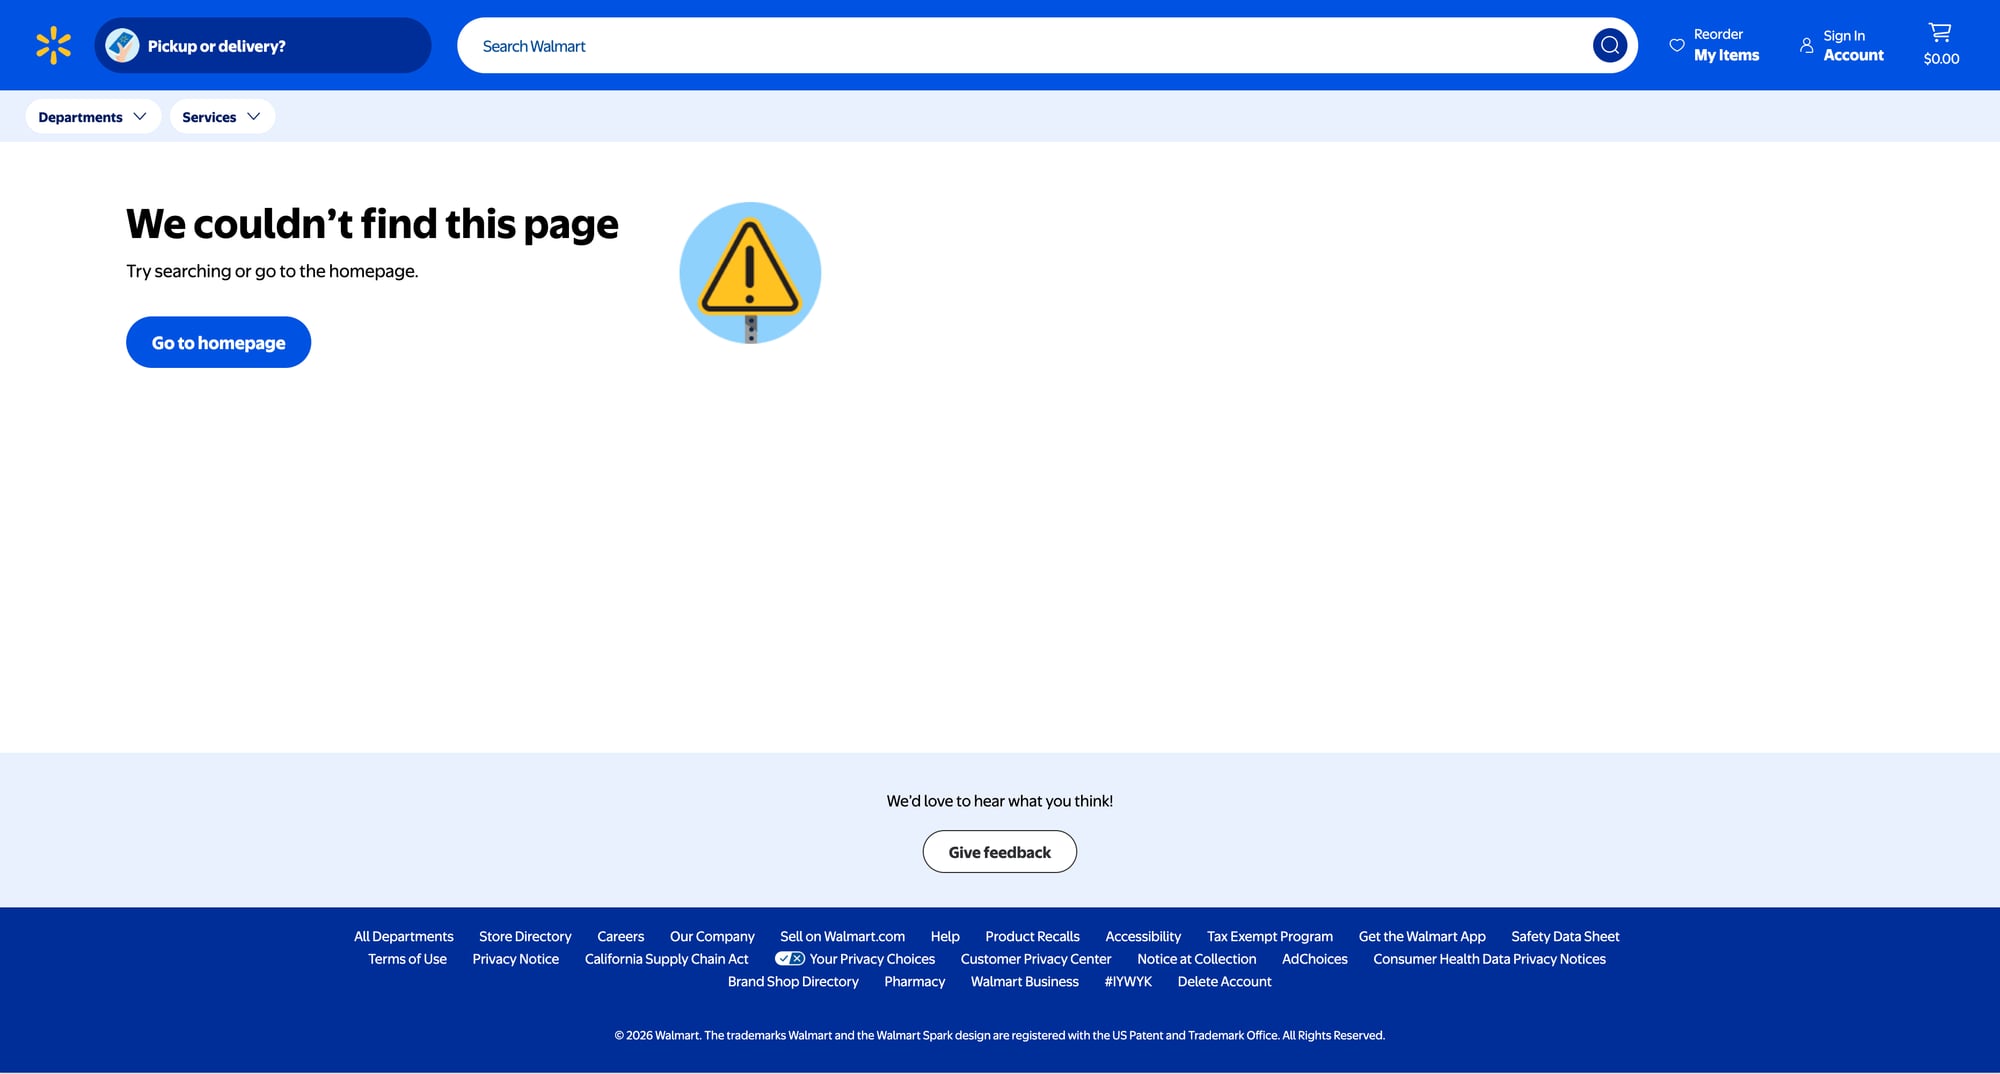Expand the Services dropdown

click(x=221, y=117)
